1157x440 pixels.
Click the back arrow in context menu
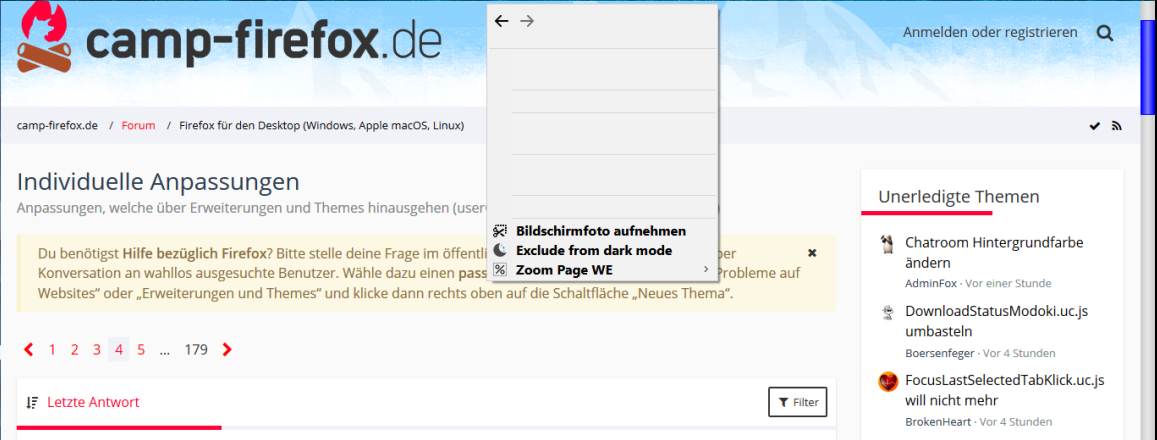pyautogui.click(x=501, y=21)
